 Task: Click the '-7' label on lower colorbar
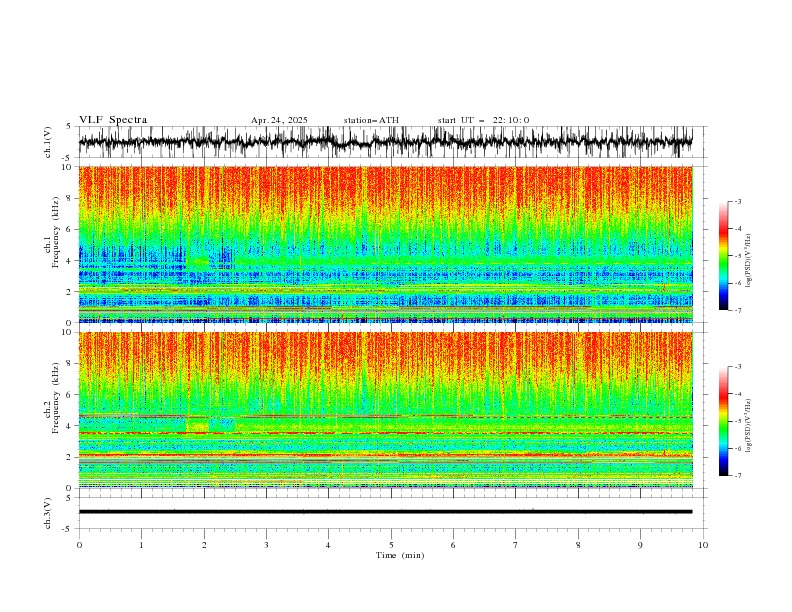pos(737,475)
